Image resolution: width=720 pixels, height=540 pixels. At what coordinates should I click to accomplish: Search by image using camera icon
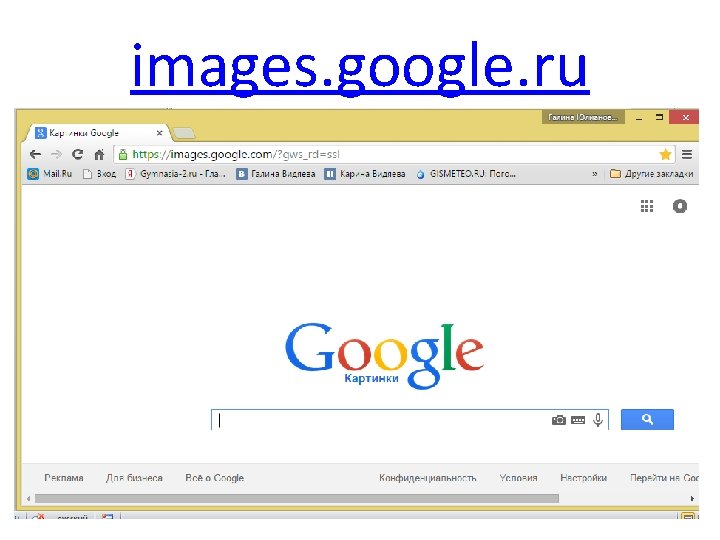point(559,420)
